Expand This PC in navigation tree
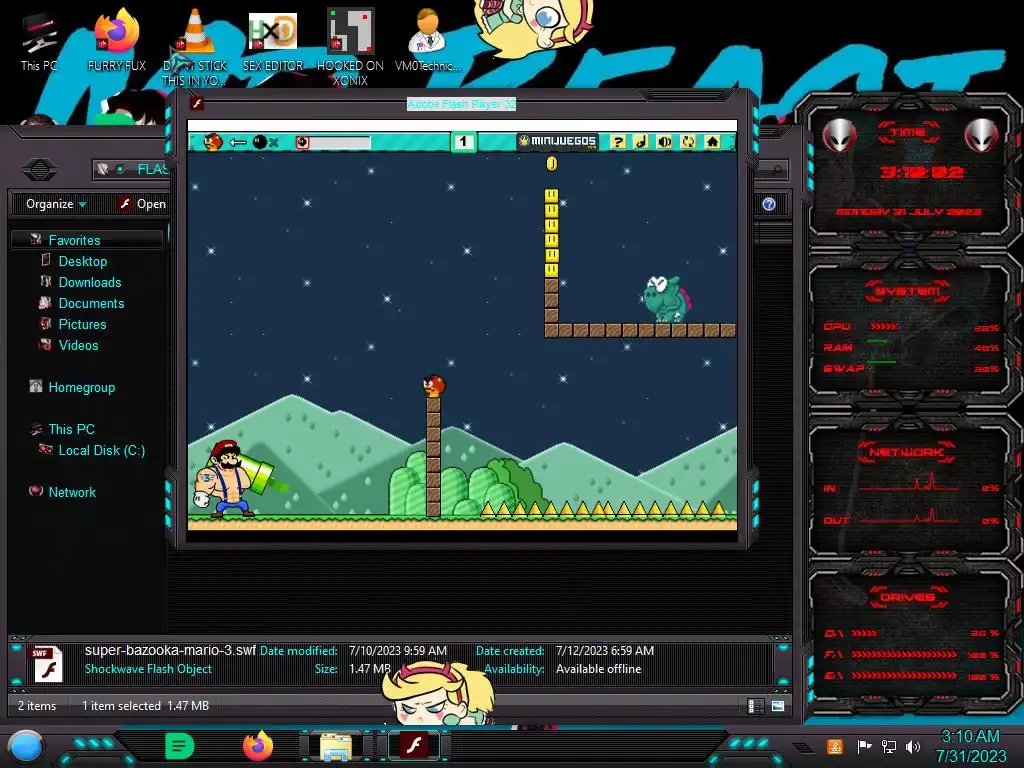 pos(71,429)
